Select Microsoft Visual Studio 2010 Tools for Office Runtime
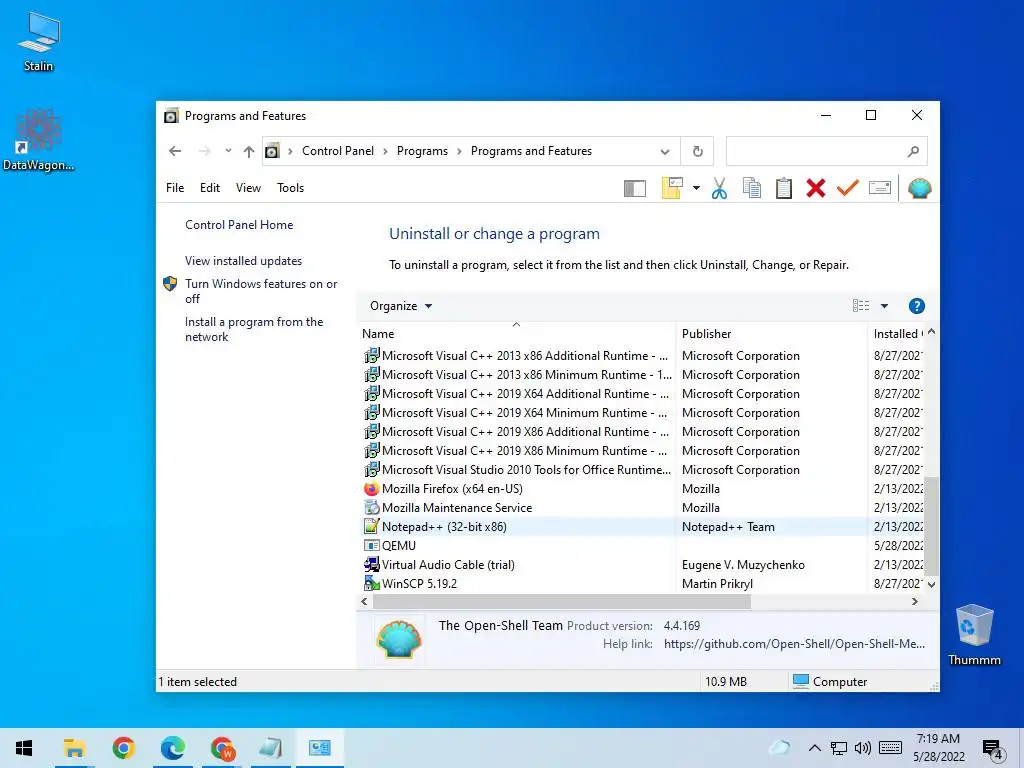This screenshot has width=1024, height=768. tap(642, 470)
